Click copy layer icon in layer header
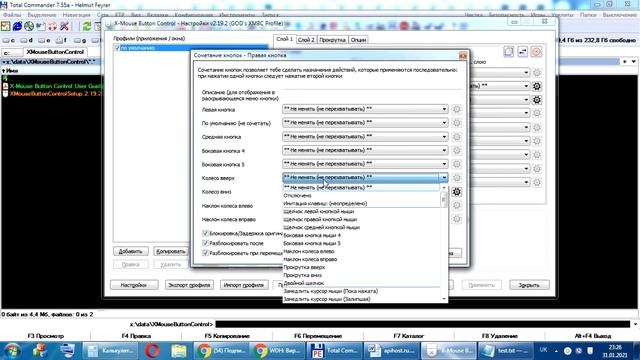 509,52
